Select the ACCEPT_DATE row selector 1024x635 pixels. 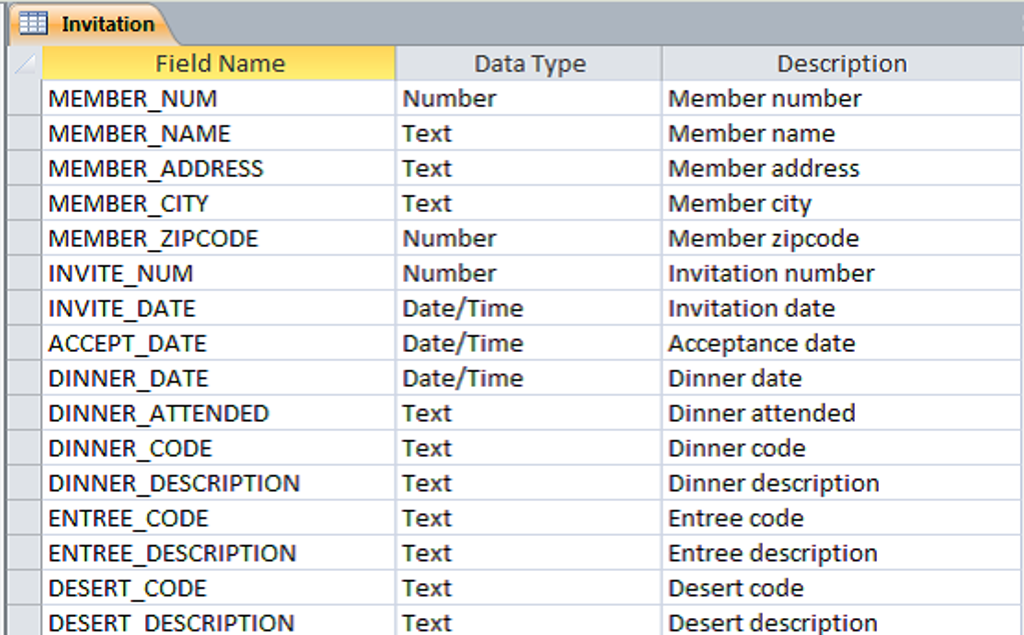pyautogui.click(x=25, y=344)
